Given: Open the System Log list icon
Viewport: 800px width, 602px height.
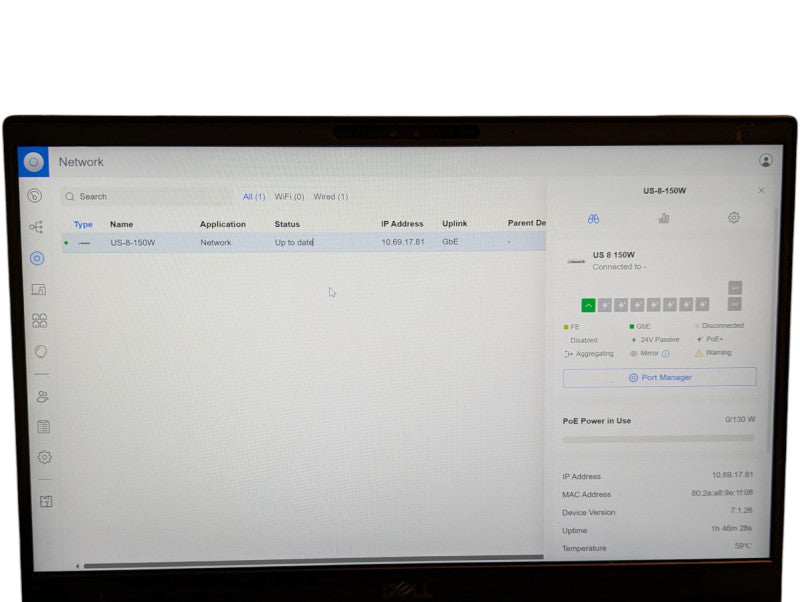Looking at the screenshot, I should 43,427.
